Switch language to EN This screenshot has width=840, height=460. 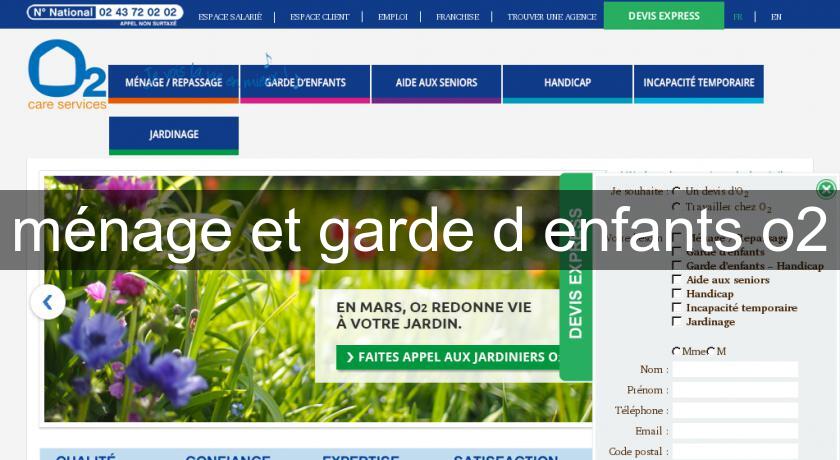[776, 17]
